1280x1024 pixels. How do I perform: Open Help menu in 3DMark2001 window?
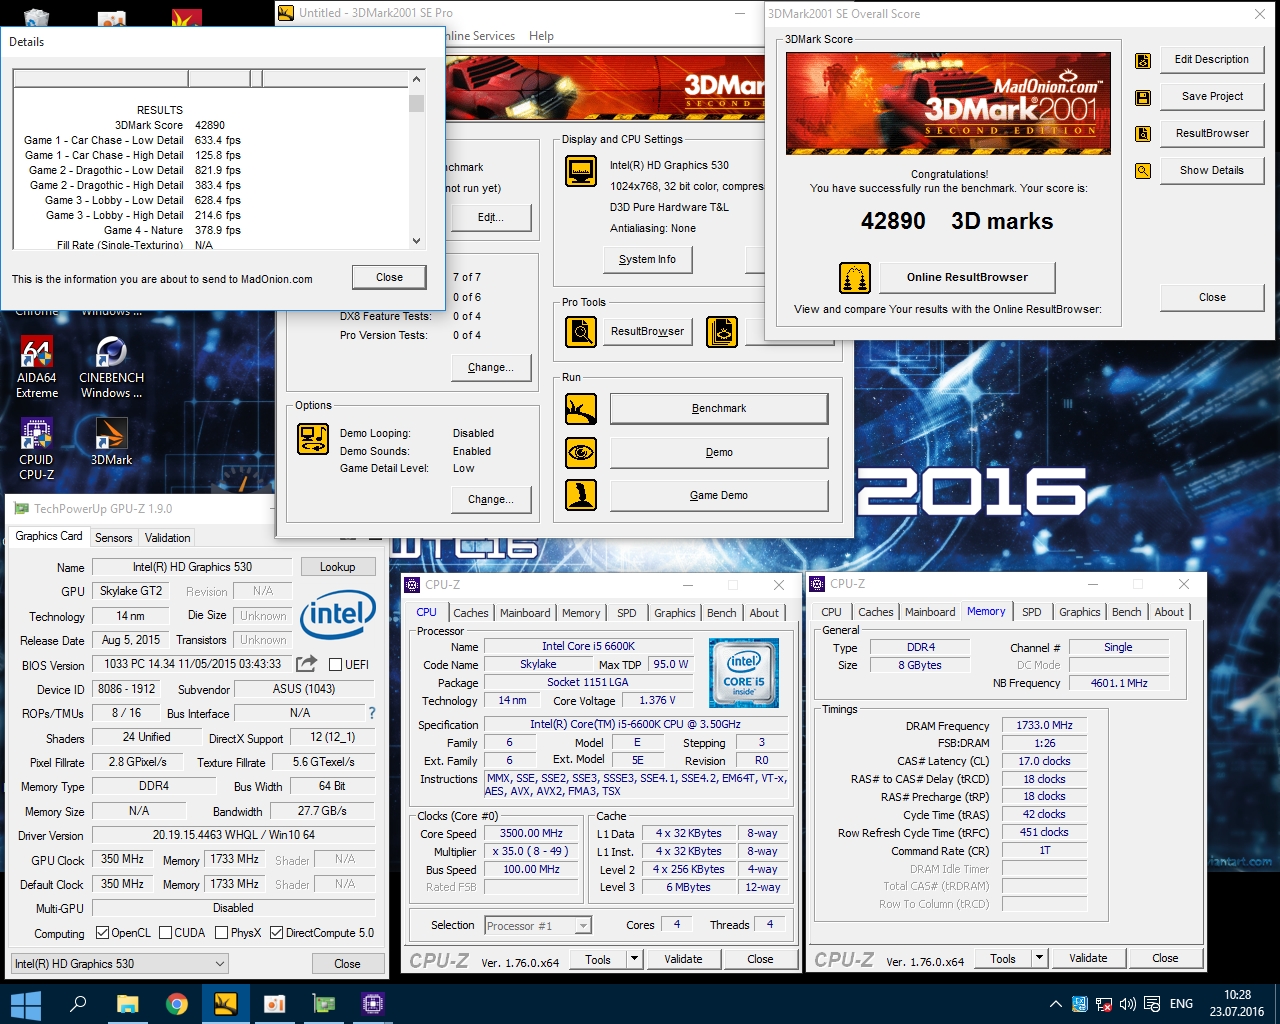pyautogui.click(x=541, y=36)
